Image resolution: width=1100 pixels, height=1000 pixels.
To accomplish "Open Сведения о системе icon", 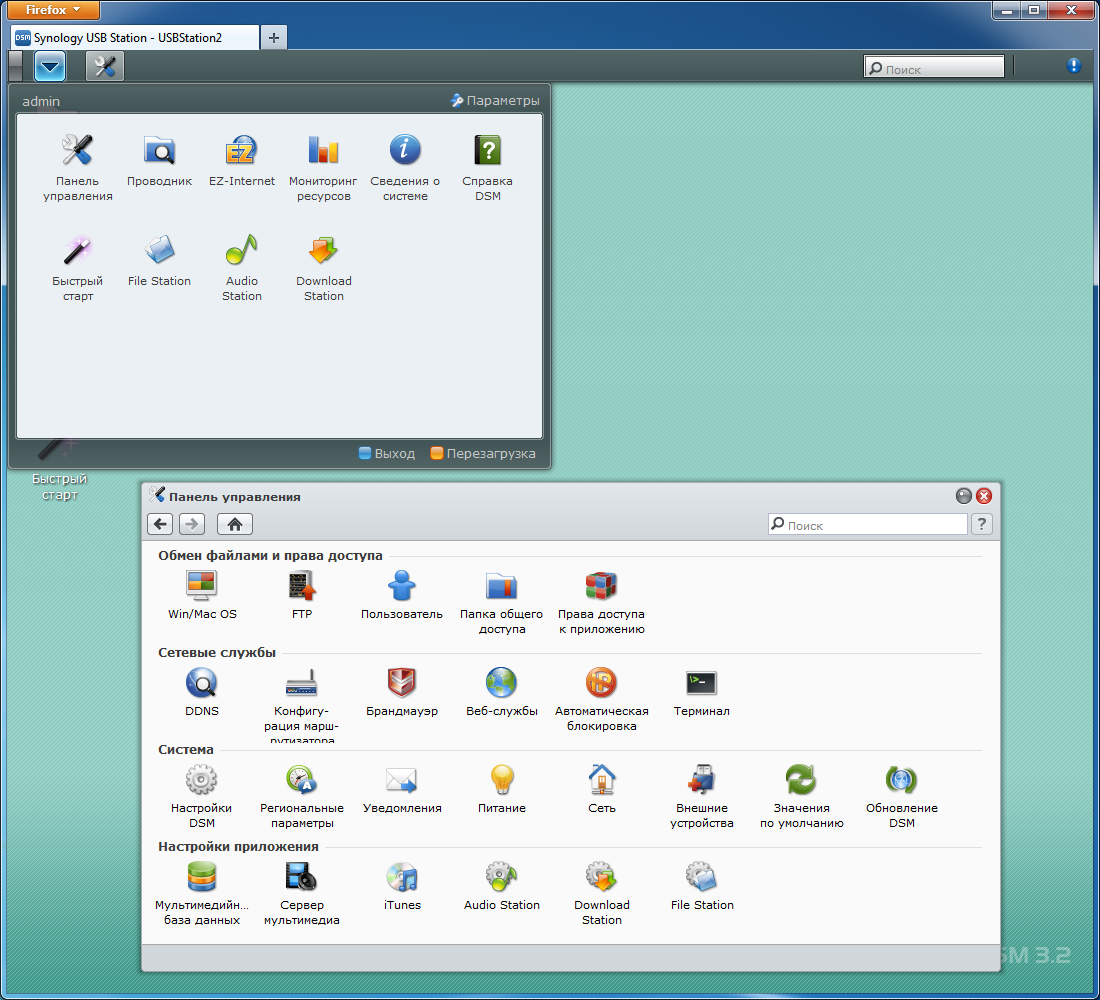I will (405, 167).
